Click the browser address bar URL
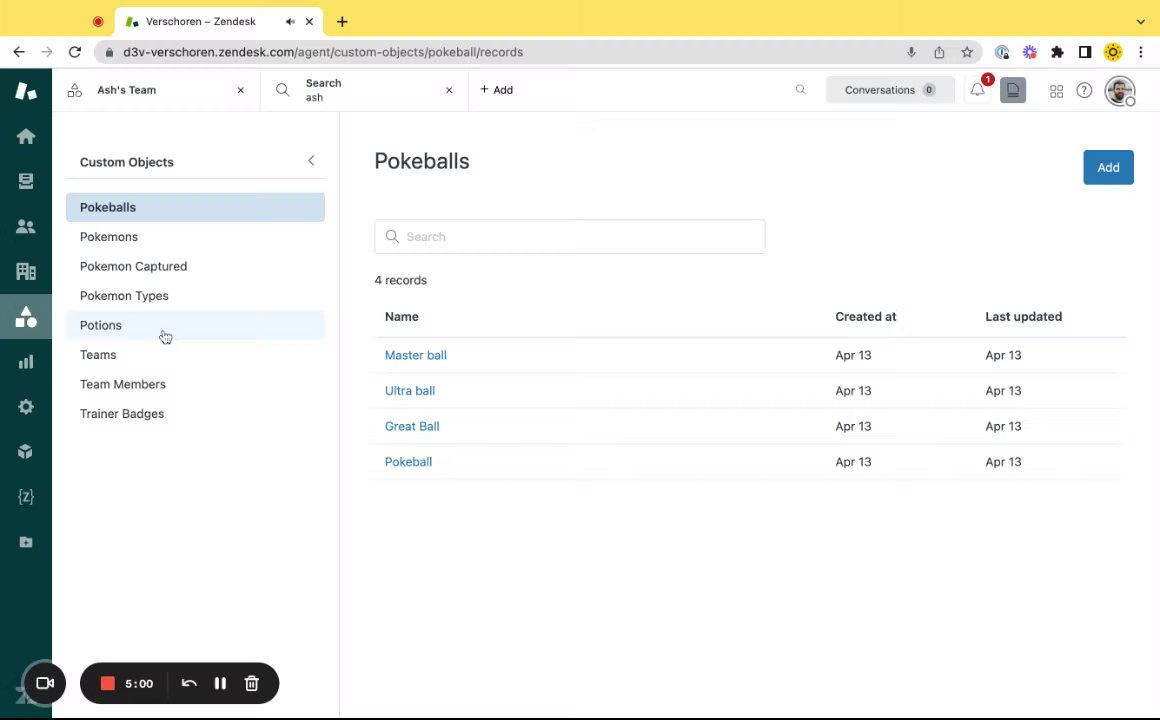 (x=323, y=52)
